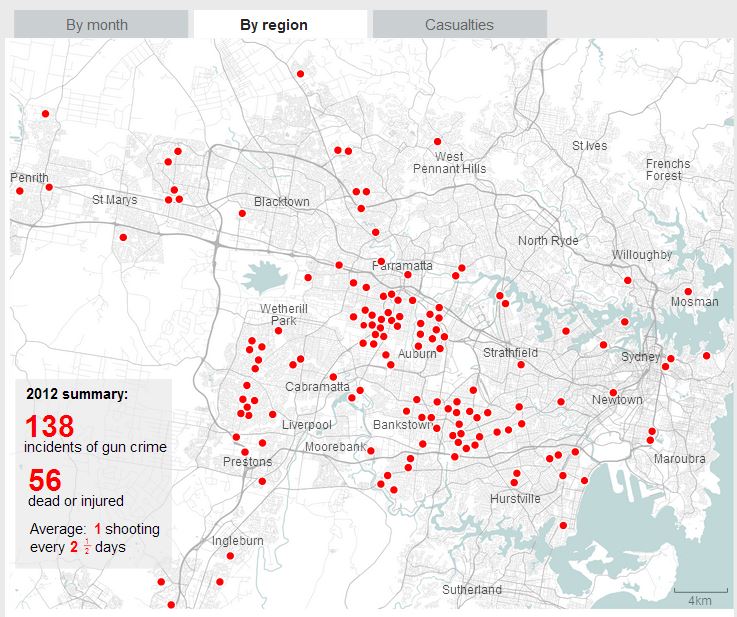Screen dimensions: 737x617
Task: Click the Parramatta map label
Action: pyautogui.click(x=402, y=266)
